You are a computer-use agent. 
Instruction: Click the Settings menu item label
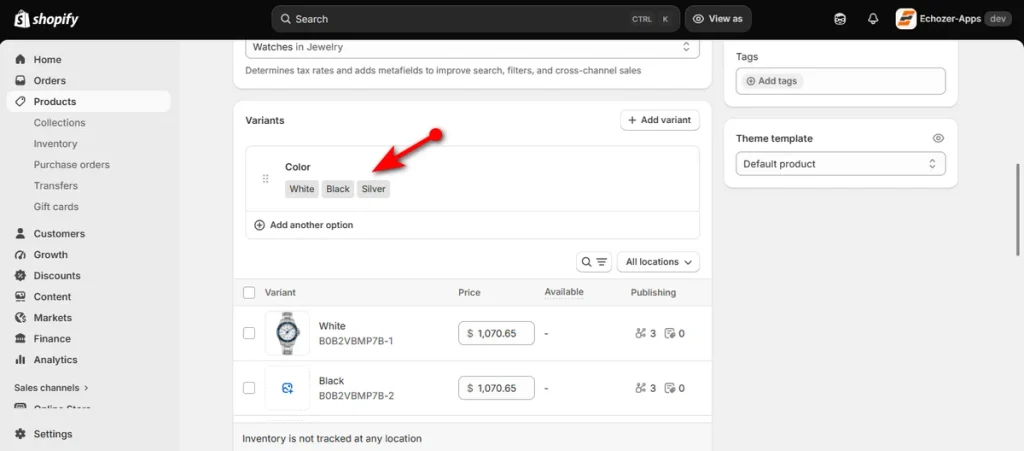tap(53, 434)
